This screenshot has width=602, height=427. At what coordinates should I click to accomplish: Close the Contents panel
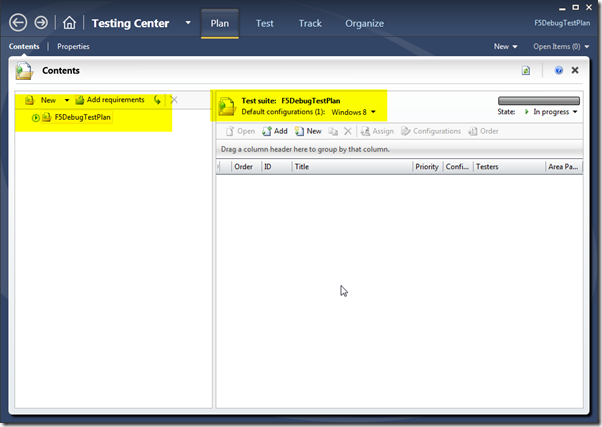(x=575, y=70)
